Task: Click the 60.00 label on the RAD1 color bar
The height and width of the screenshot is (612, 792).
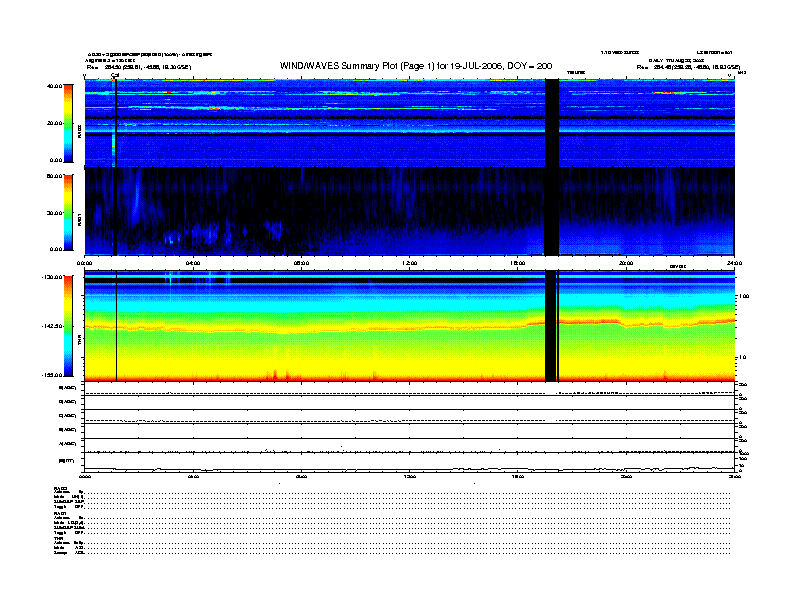Action: pos(54,176)
